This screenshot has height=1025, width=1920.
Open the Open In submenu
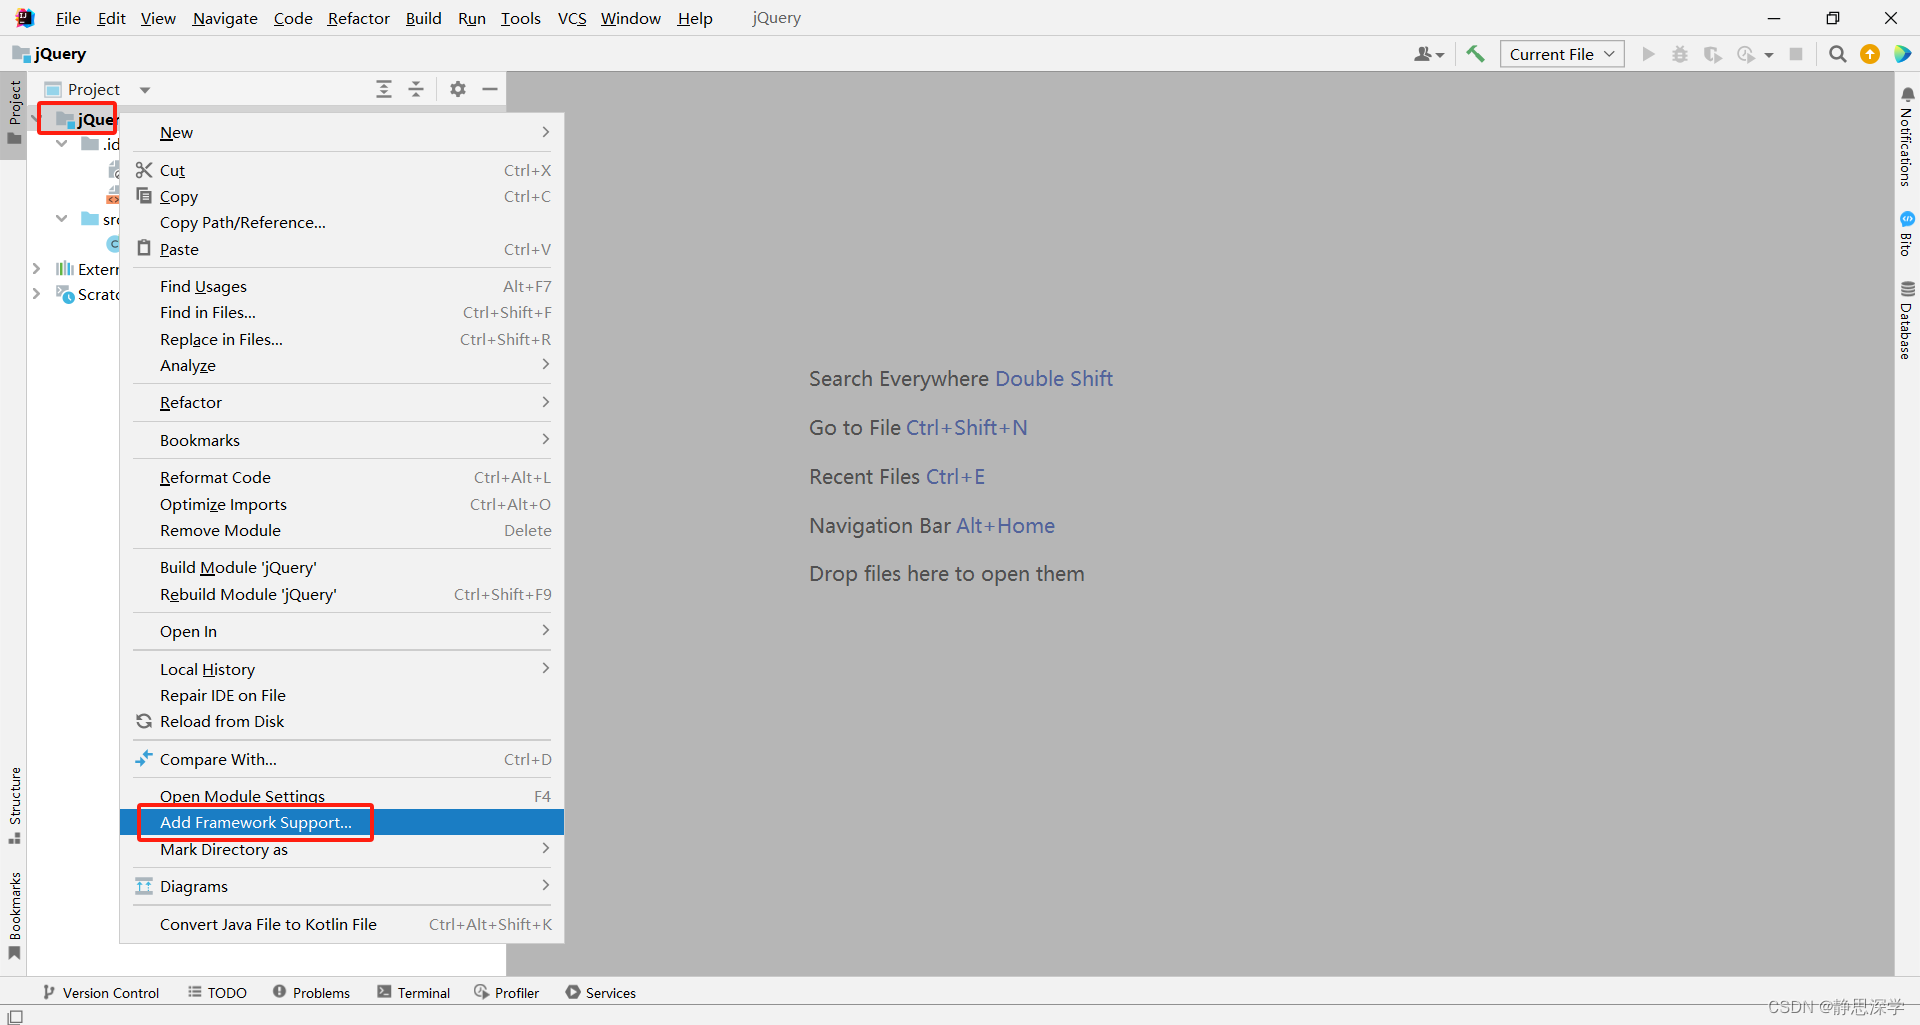point(343,631)
